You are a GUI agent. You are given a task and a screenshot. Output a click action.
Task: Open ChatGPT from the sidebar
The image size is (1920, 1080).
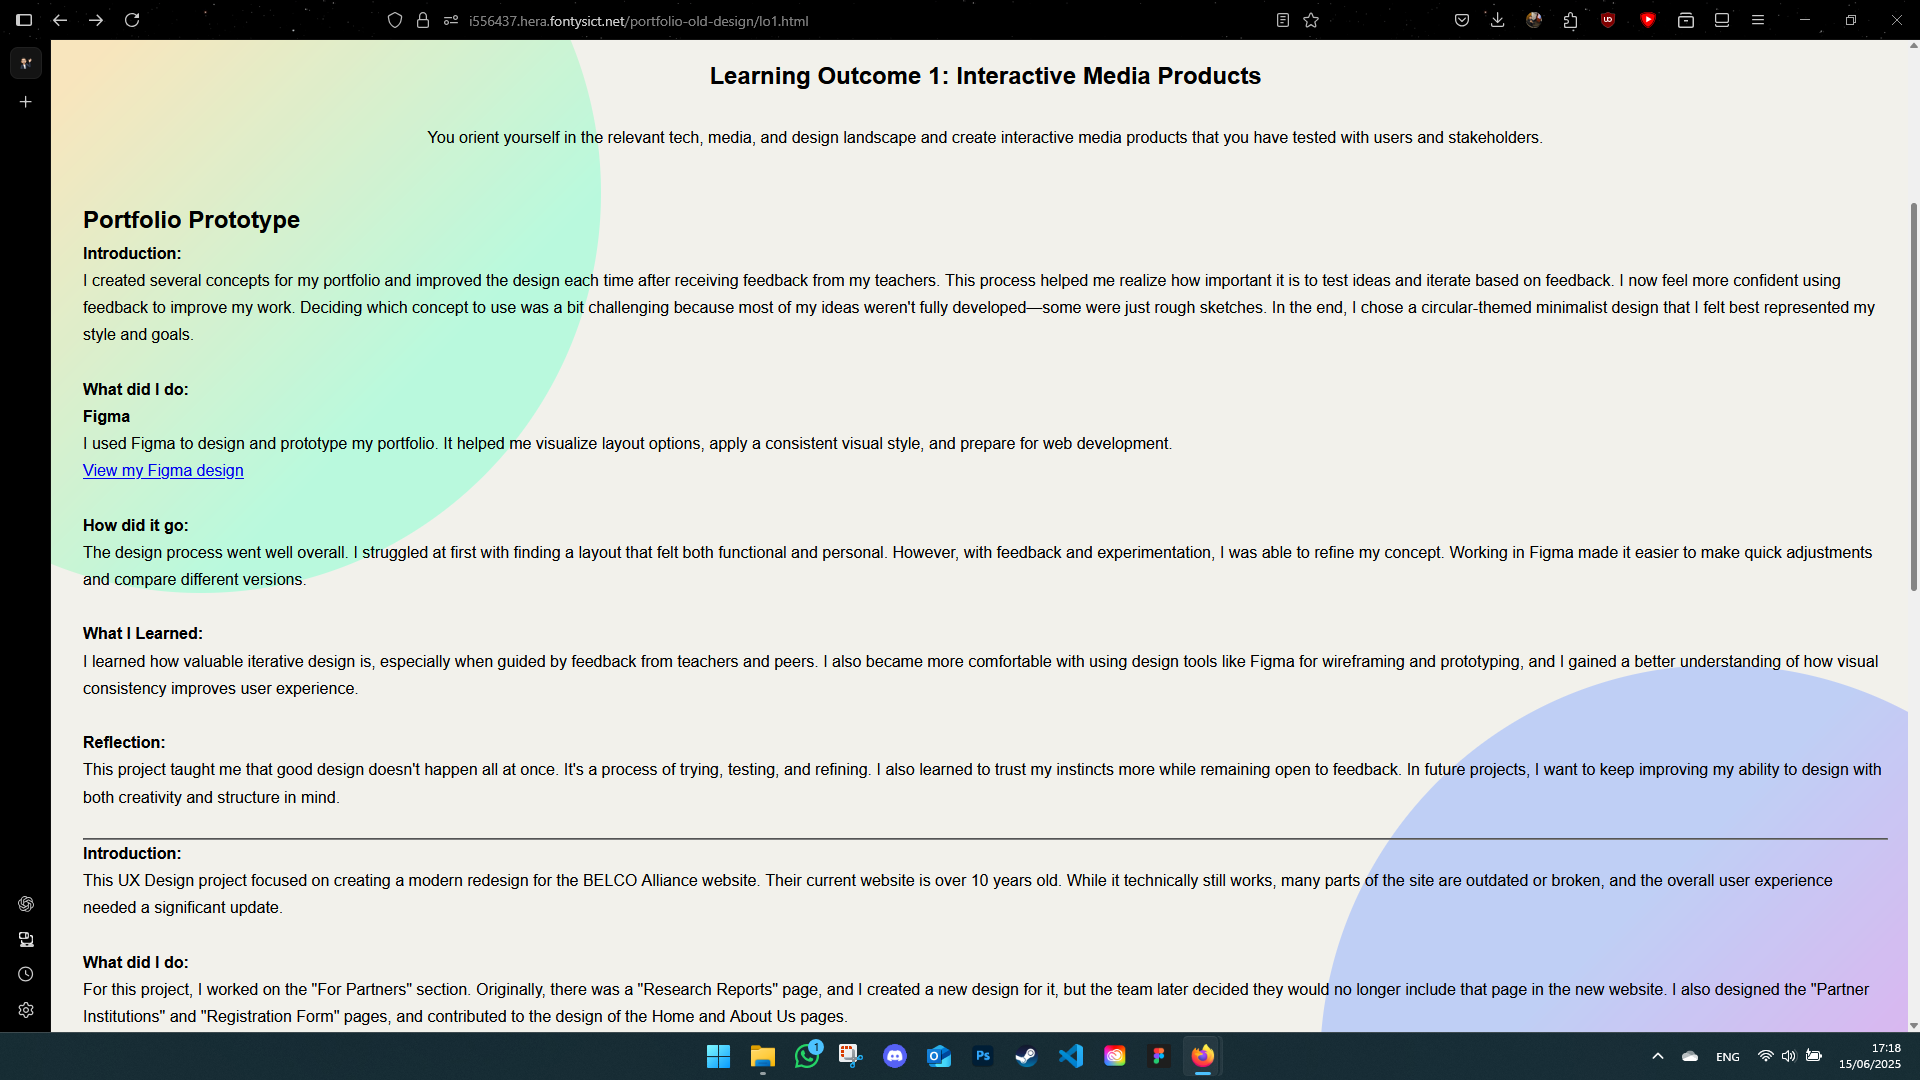26,904
